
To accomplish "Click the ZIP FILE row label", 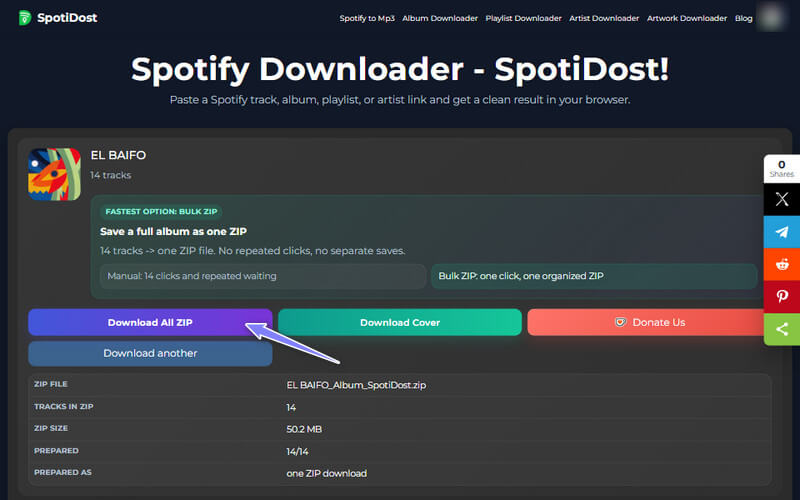I will point(51,384).
